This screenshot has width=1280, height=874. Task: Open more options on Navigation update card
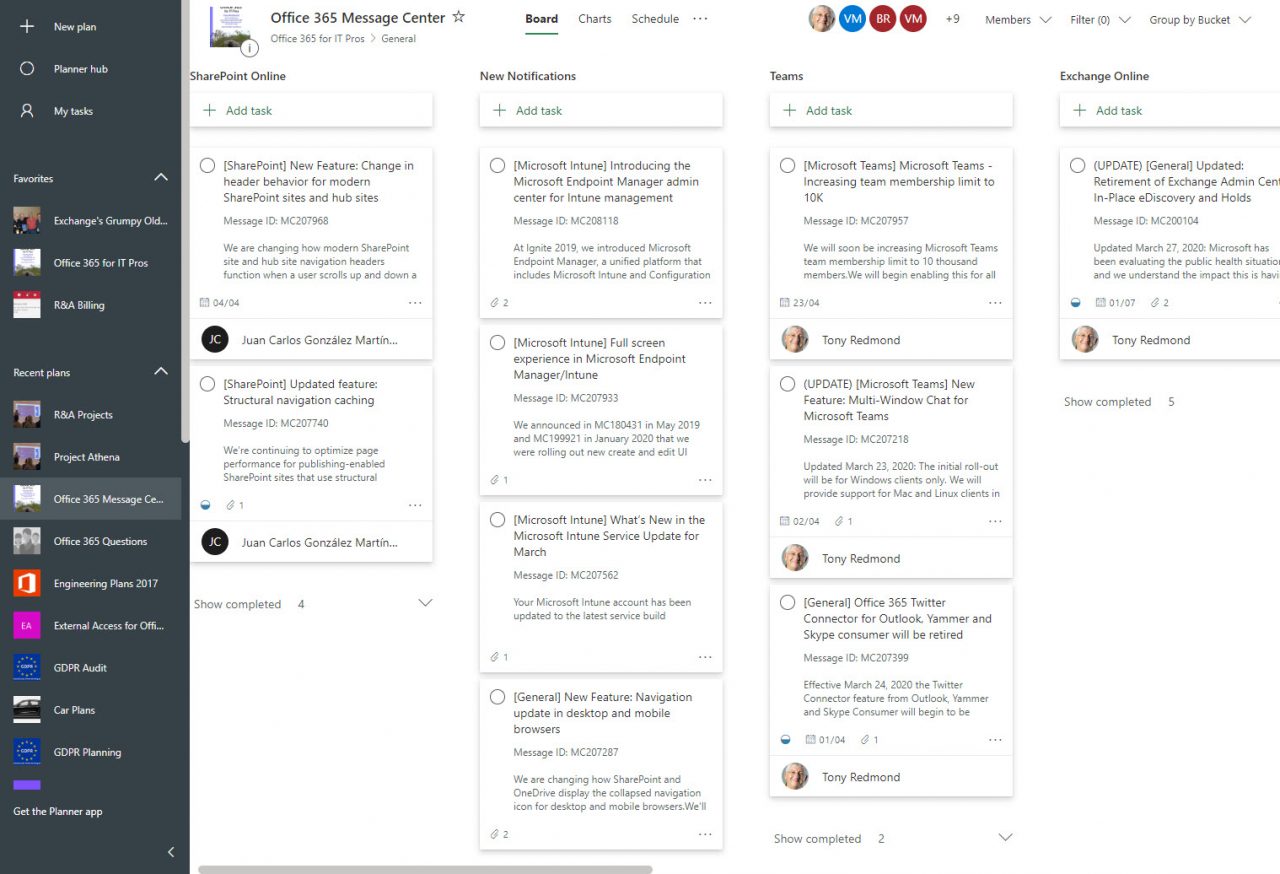(x=705, y=834)
